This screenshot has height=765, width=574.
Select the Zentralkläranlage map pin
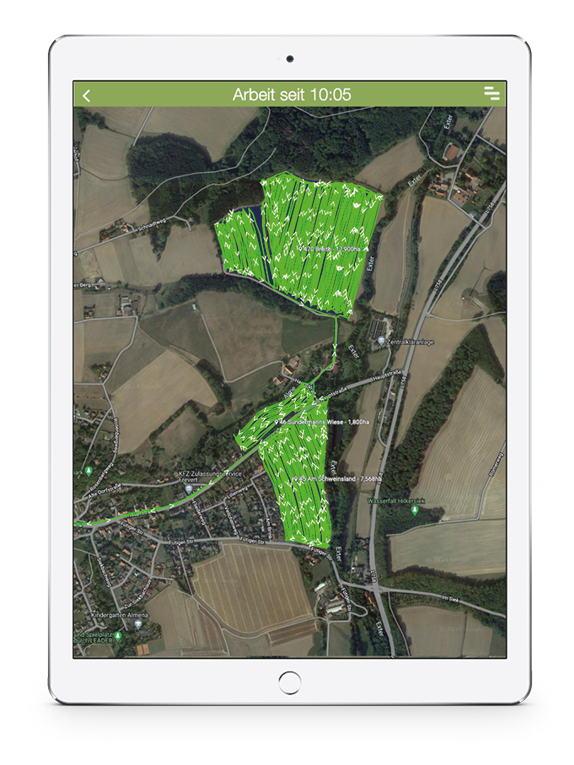click(x=381, y=341)
